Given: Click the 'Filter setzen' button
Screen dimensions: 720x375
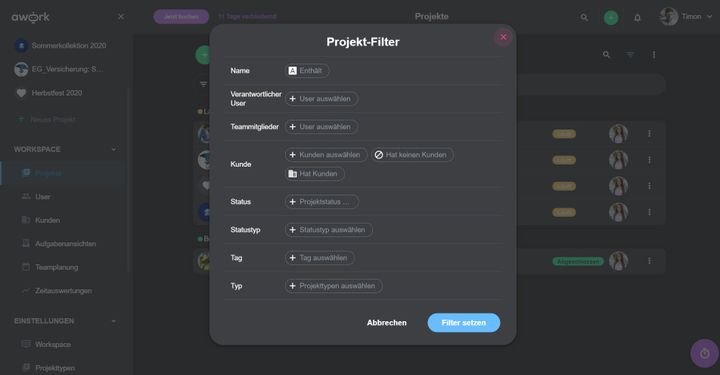Looking at the screenshot, I should 464,323.
